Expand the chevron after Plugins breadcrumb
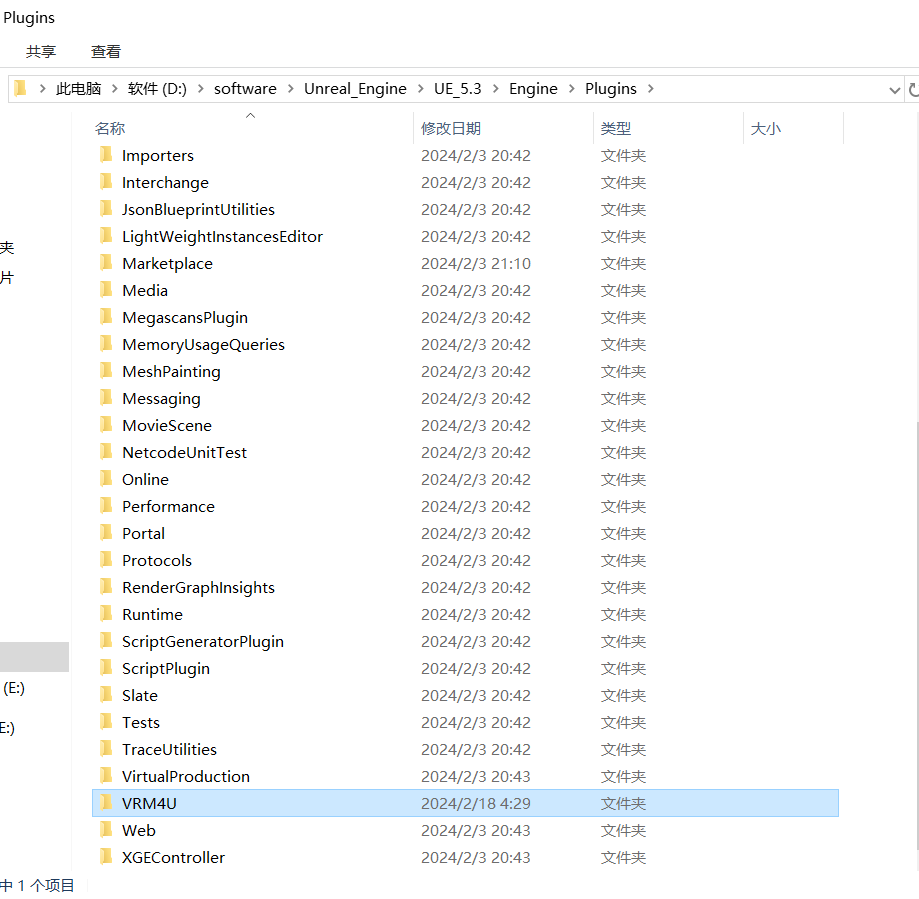Viewport: 919px width, 899px height. click(651, 88)
